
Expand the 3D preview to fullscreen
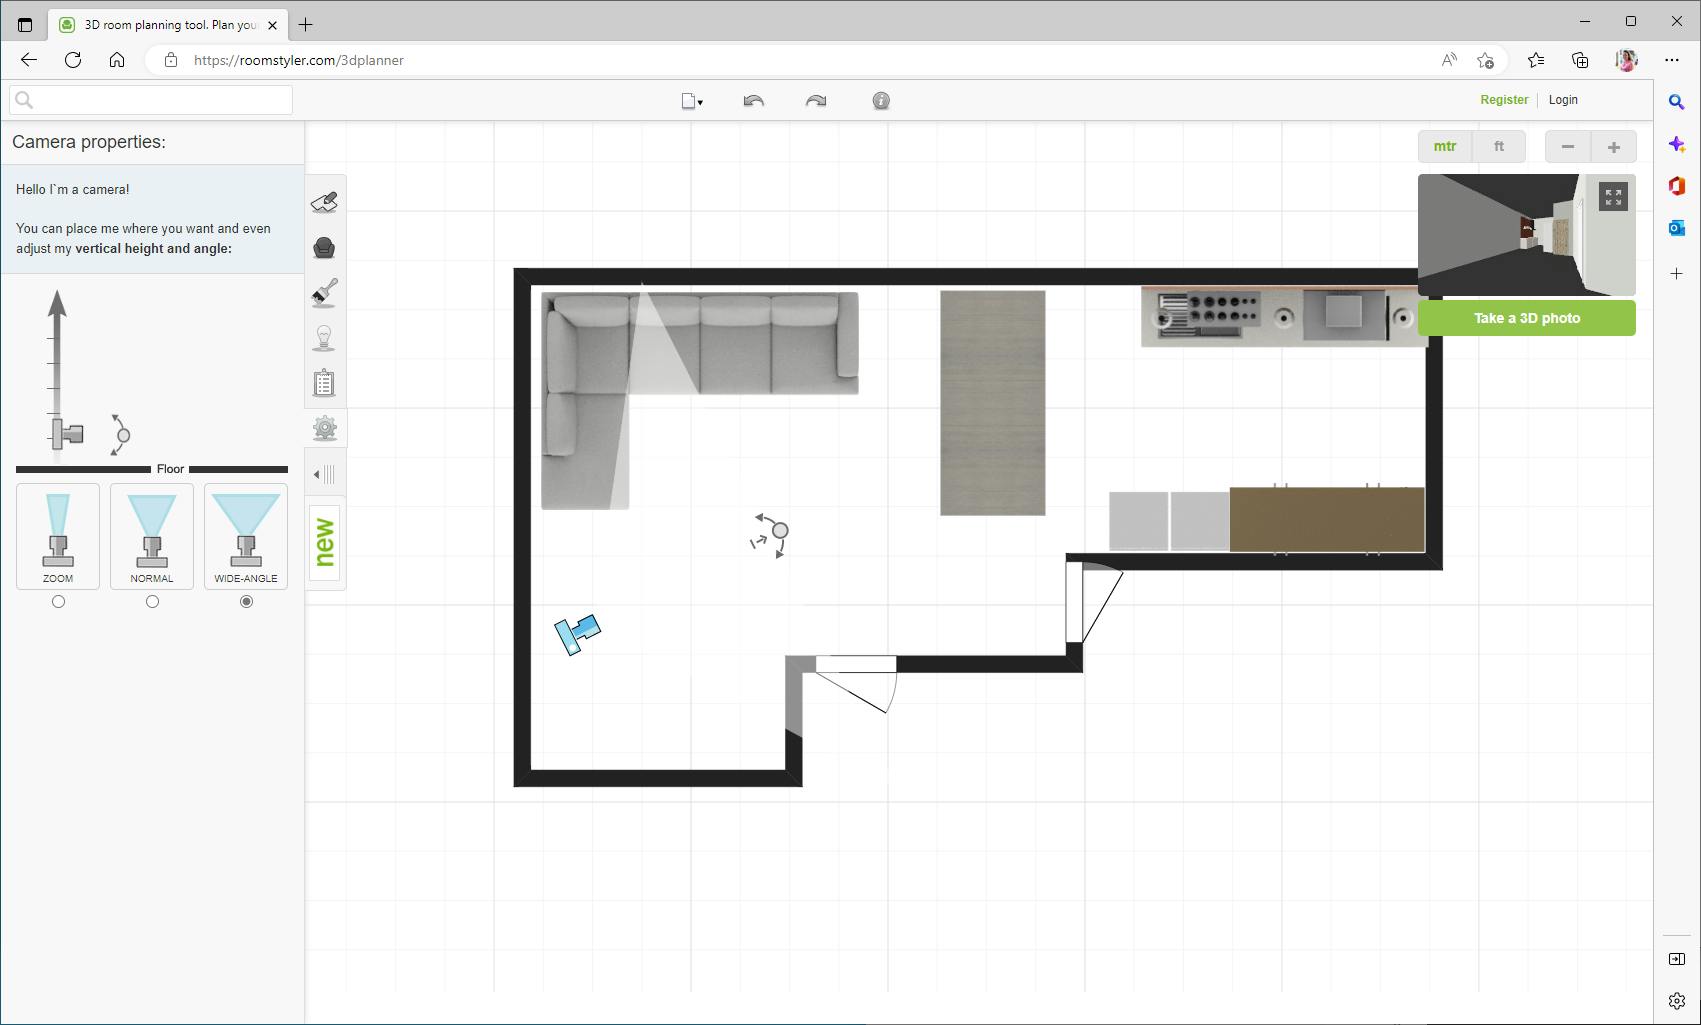(1611, 197)
